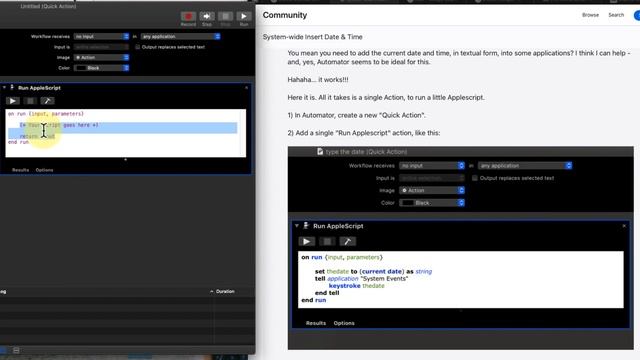Open the Image 'Action' dropdown in Automator window
640x360 pixels.
click(x=101, y=58)
